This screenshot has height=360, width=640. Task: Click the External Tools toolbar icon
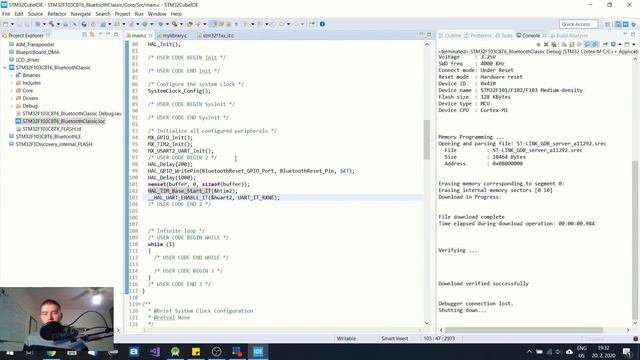pos(174,24)
